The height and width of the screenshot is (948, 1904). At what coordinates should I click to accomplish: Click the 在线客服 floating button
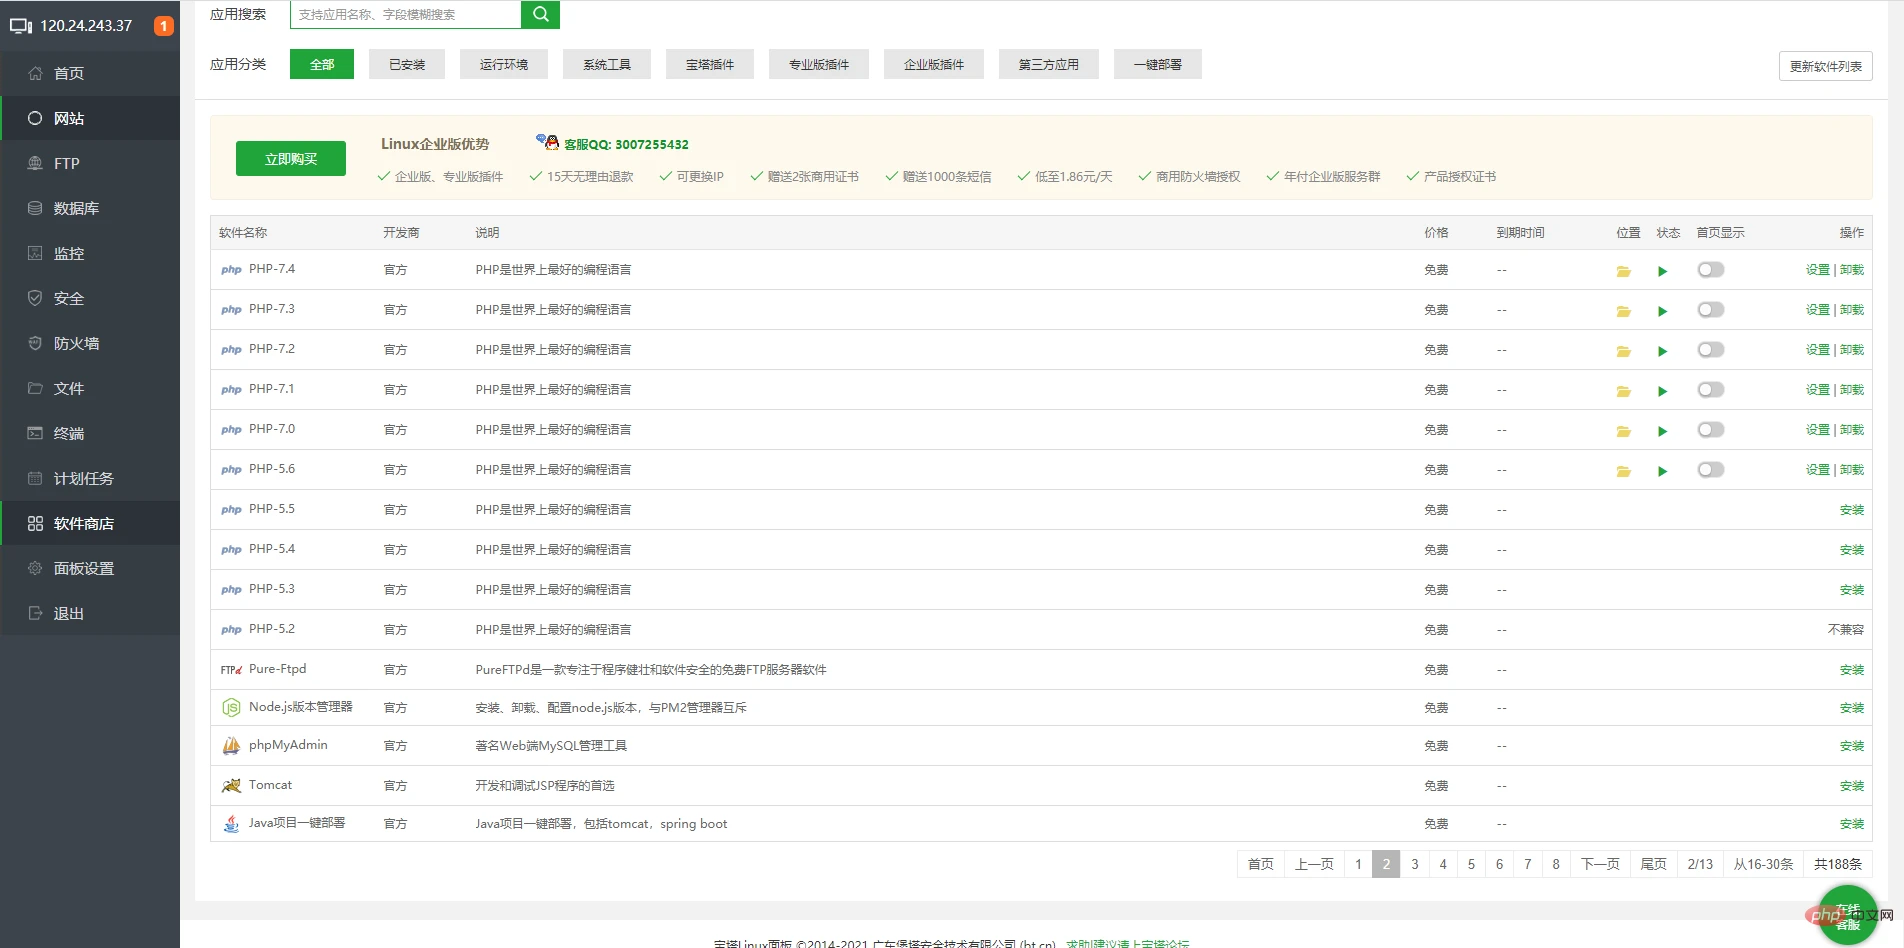pos(1847,915)
